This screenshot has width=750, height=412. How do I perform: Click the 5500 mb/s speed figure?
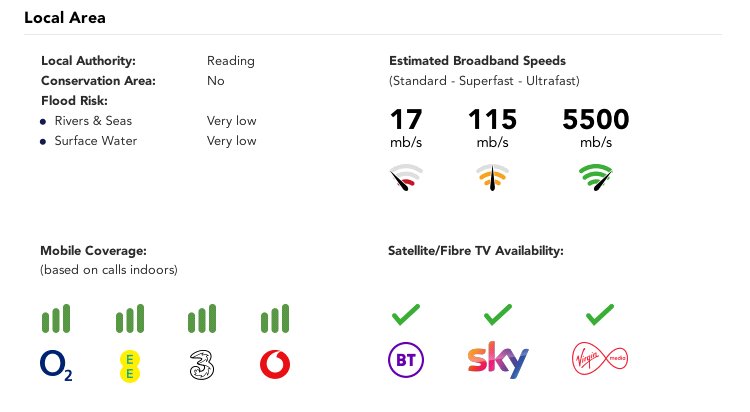click(x=596, y=128)
